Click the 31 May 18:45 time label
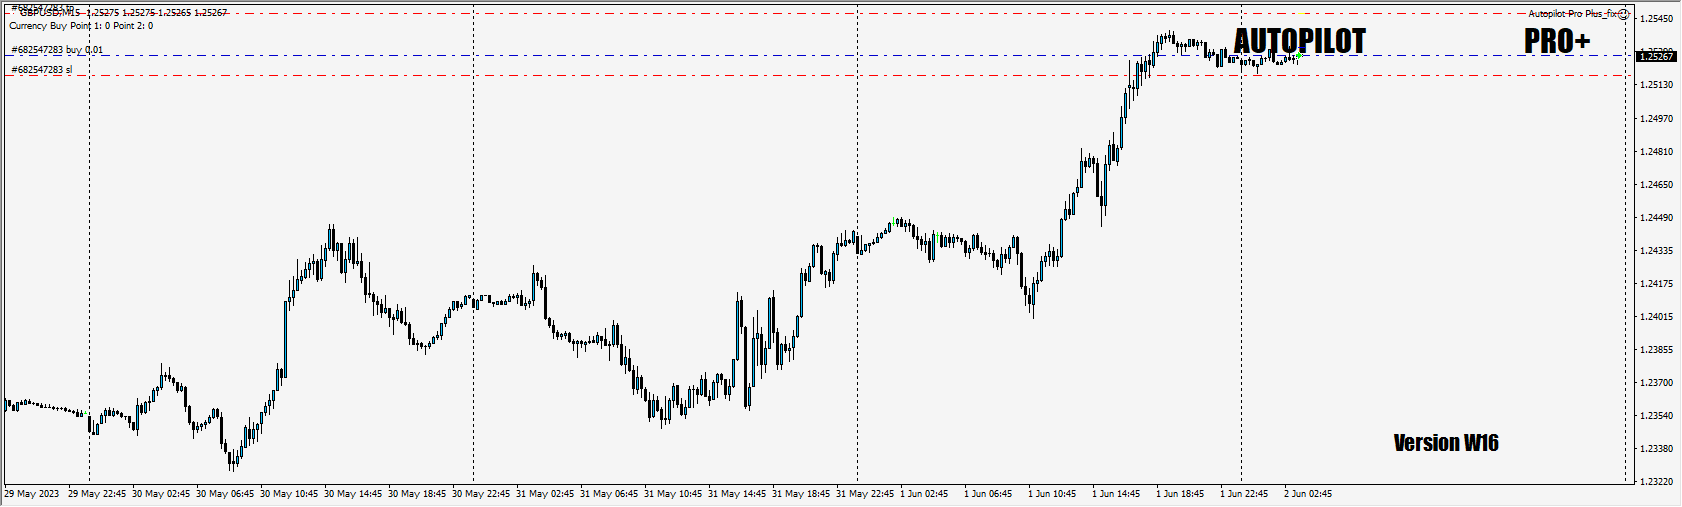The image size is (1682, 507). (801, 494)
